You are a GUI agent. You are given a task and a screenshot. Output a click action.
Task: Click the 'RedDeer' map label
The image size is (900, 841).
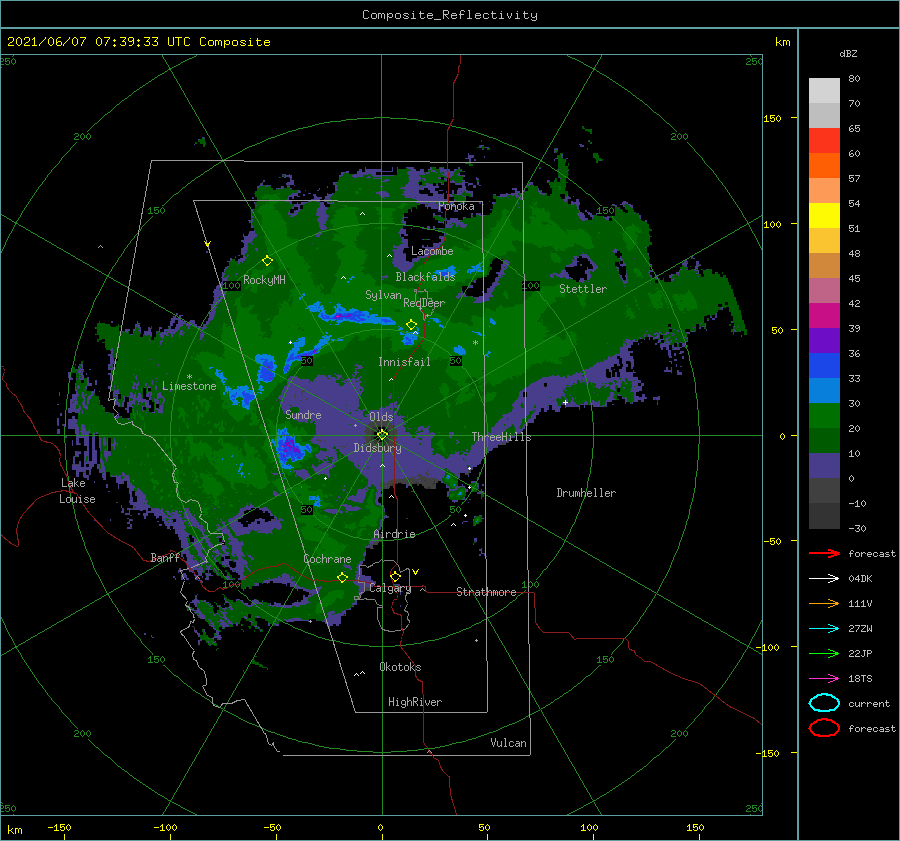(x=424, y=303)
